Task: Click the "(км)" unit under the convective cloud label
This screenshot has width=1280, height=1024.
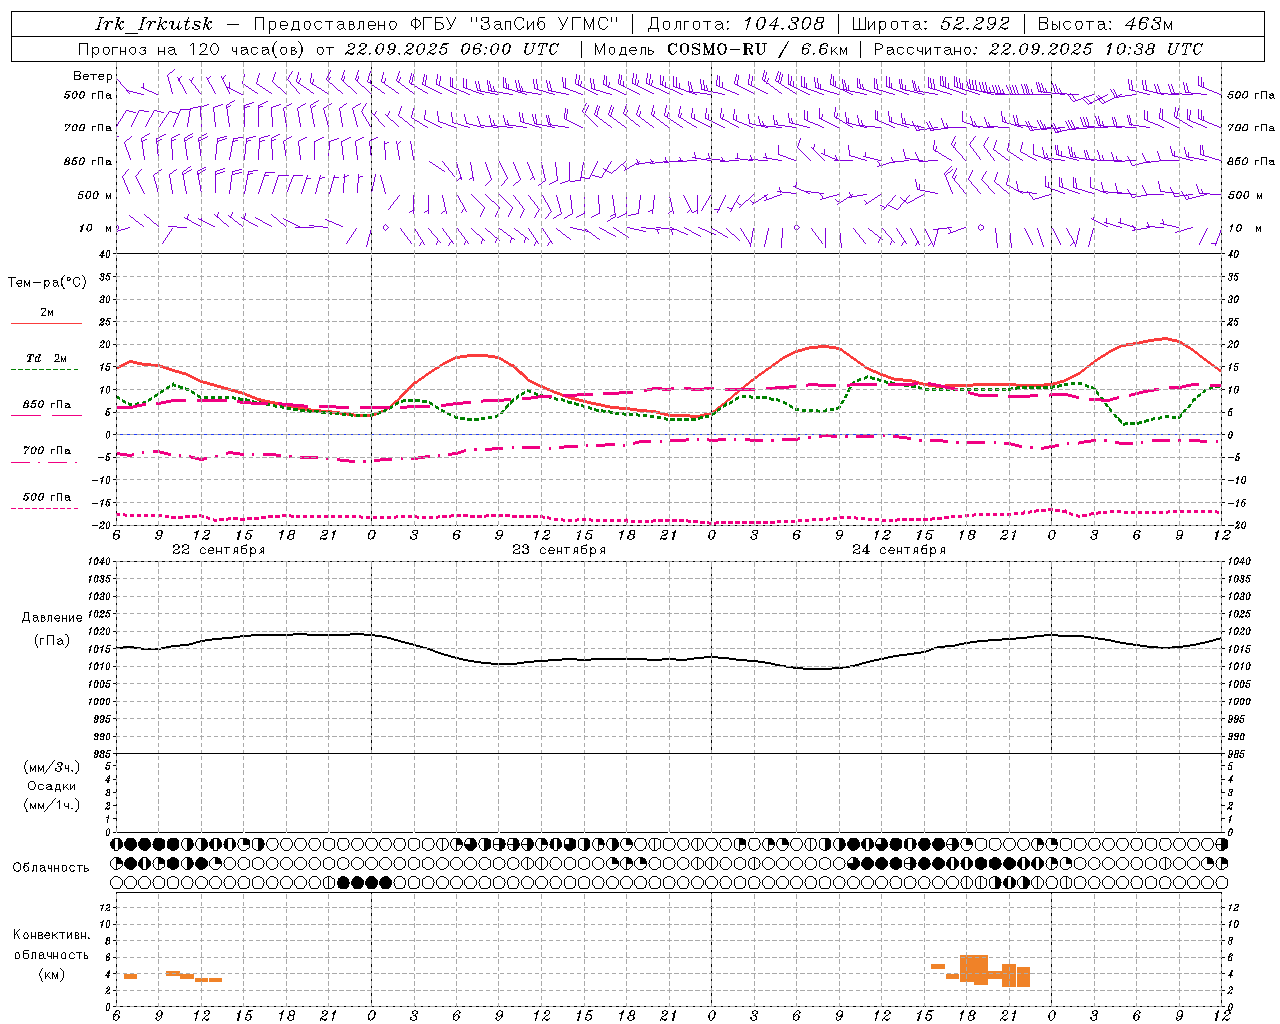Action: click(52, 974)
